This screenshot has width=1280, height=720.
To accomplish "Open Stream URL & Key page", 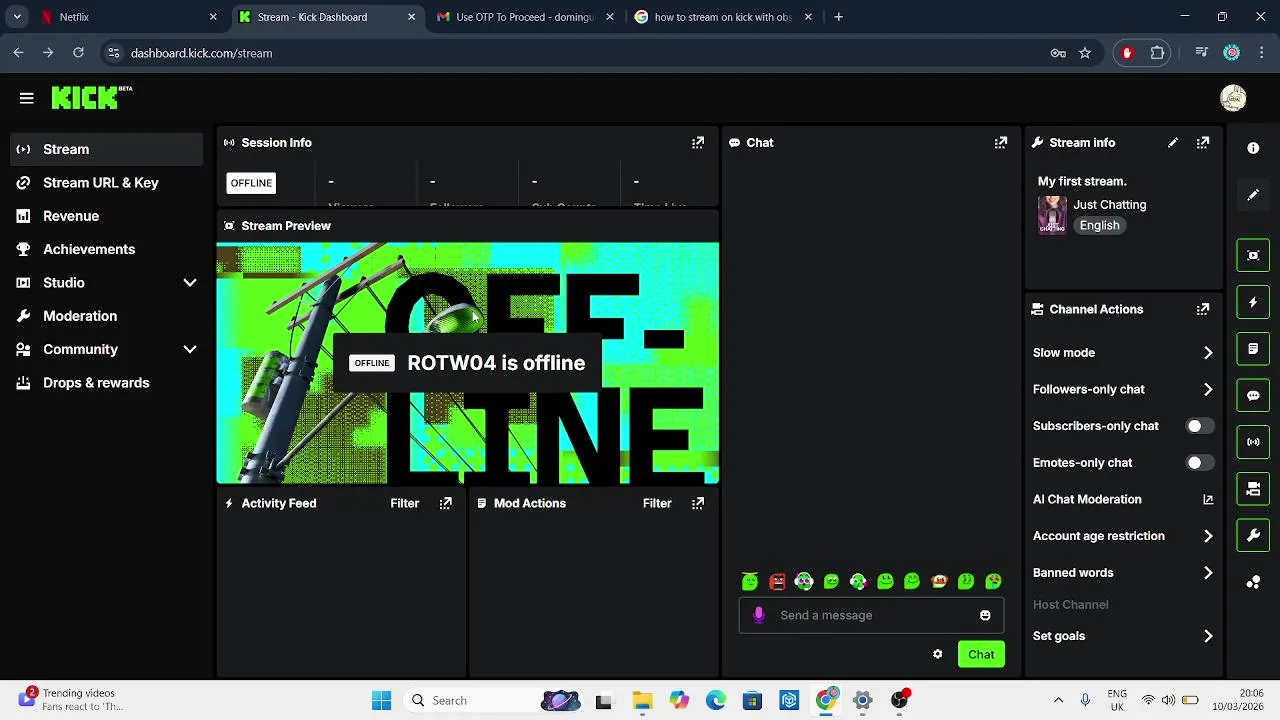I will [106, 183].
